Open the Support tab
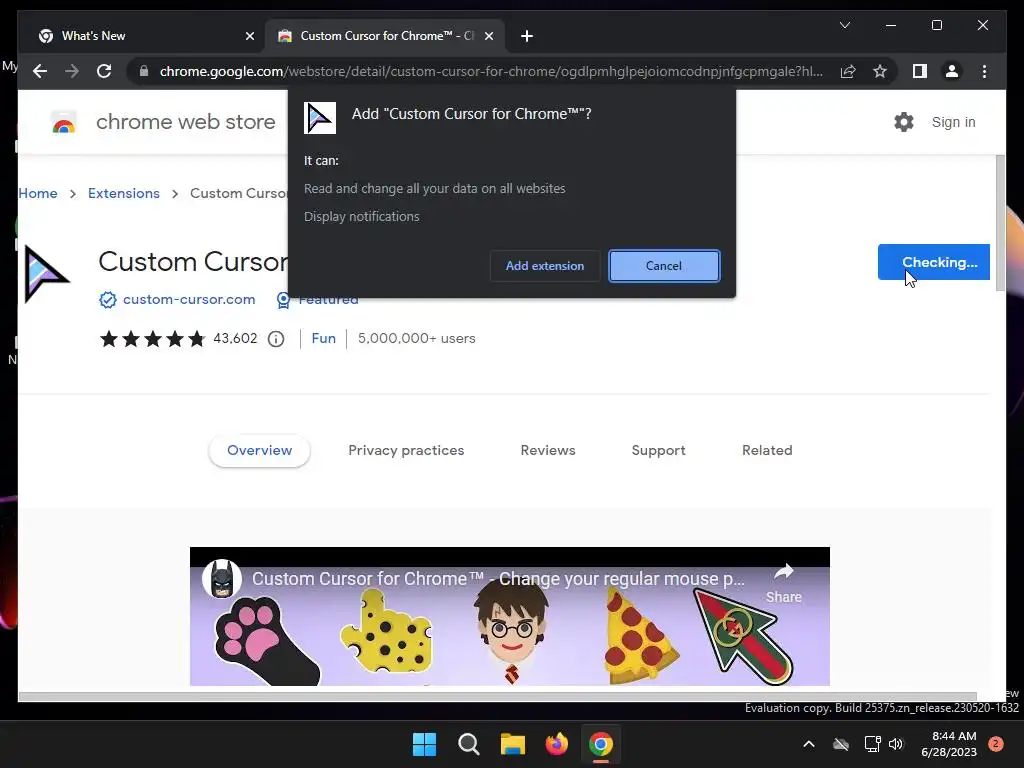The image size is (1024, 768). point(658,451)
